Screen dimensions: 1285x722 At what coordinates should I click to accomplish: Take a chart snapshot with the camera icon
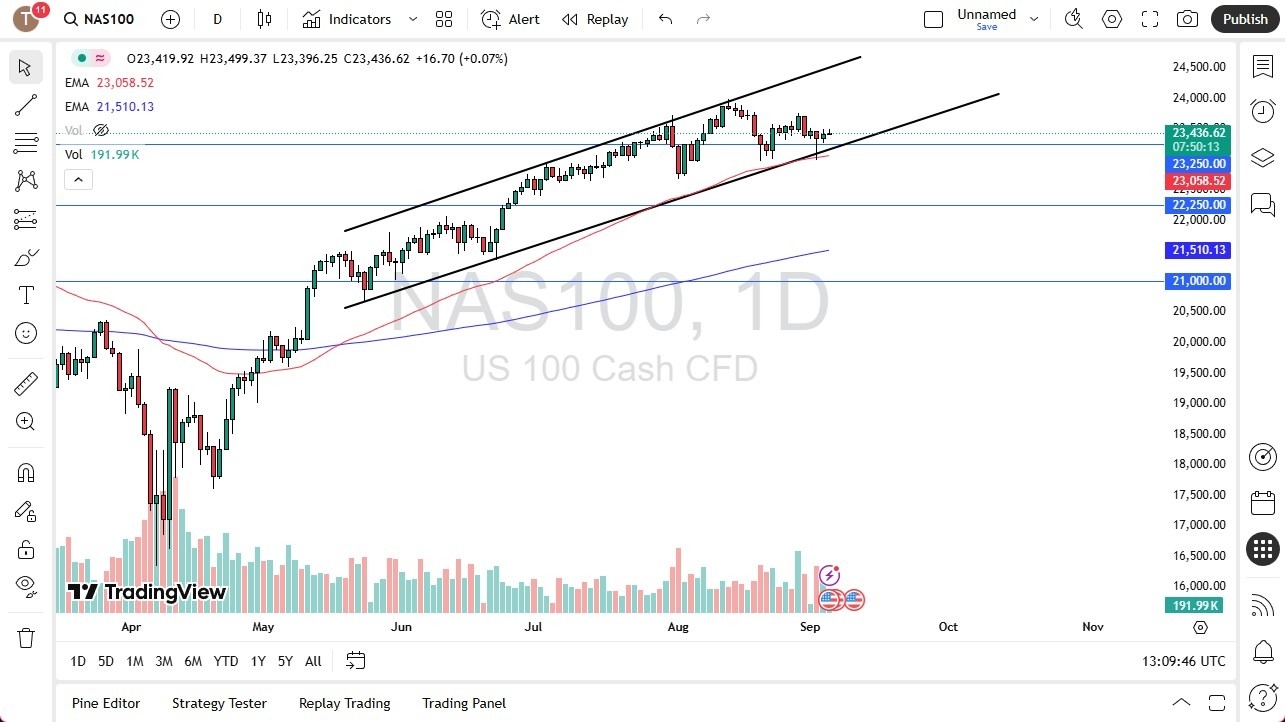coord(1187,19)
